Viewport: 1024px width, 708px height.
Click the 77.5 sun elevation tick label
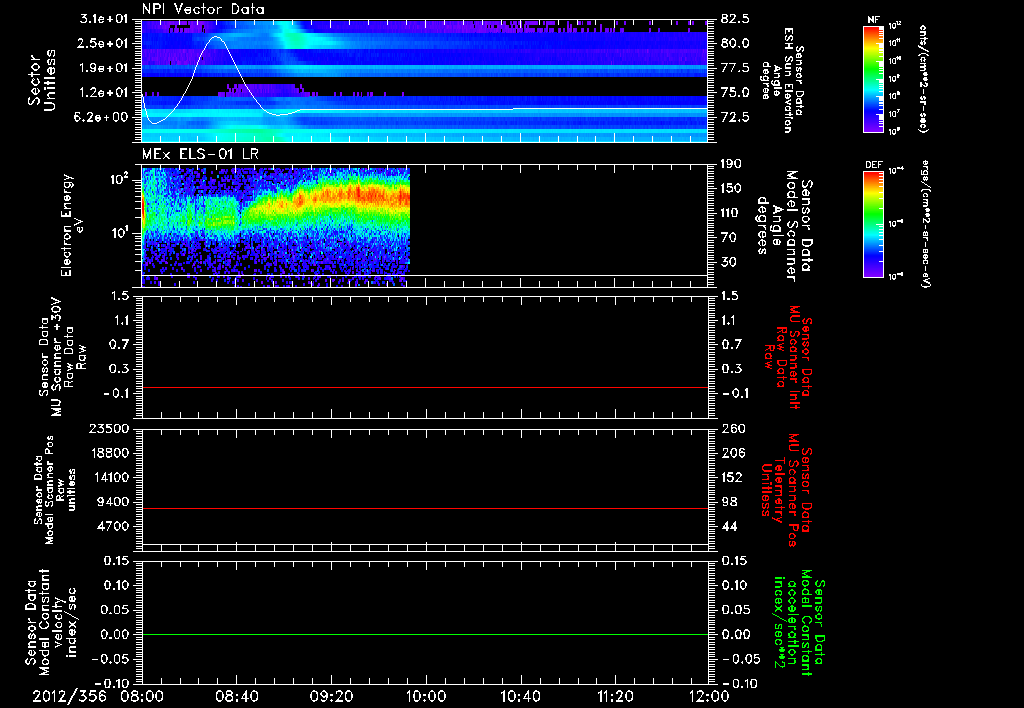(x=735, y=68)
